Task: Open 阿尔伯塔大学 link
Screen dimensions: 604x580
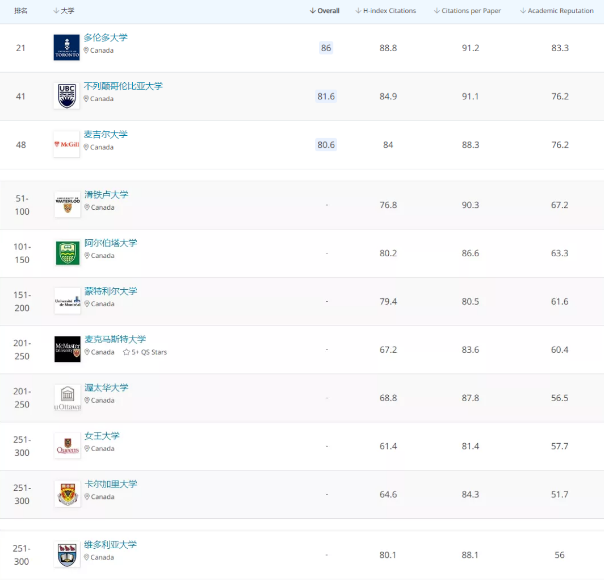Action: [x=111, y=243]
